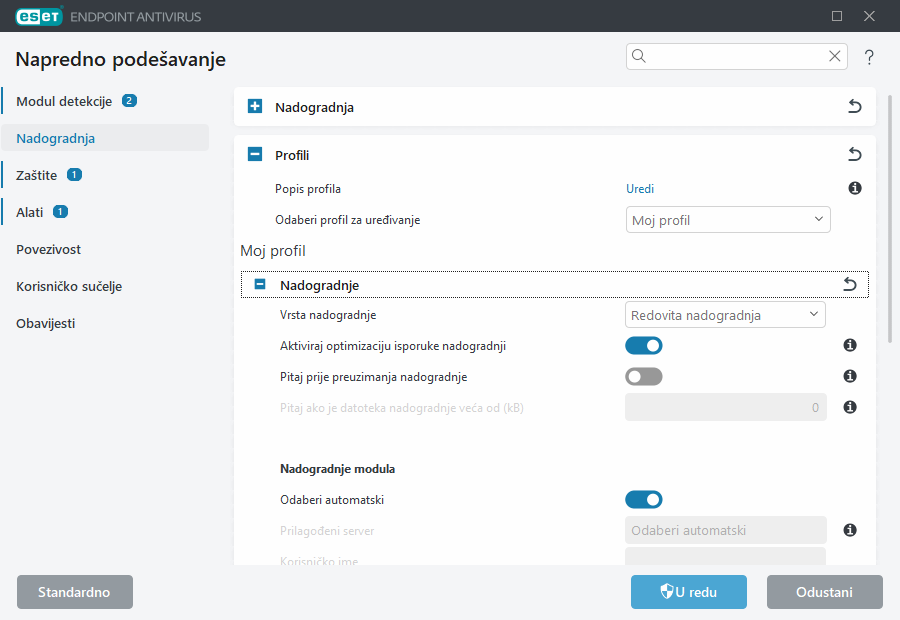Click the revert arrow on the Profili section
The height and width of the screenshot is (620, 900).
click(x=854, y=154)
